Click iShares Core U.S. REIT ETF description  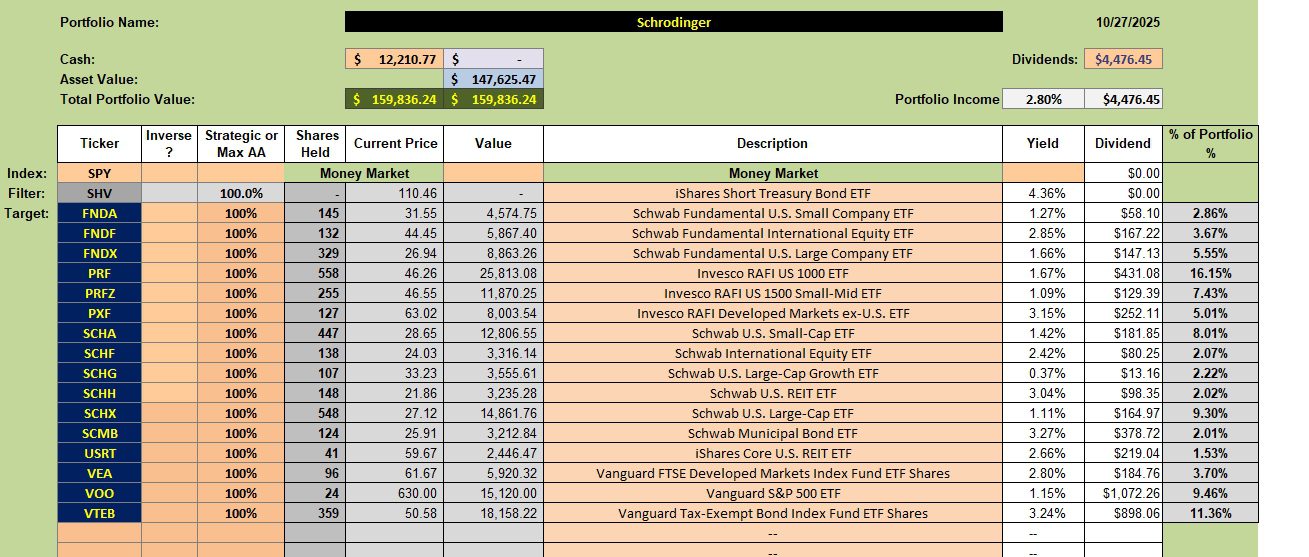(x=772, y=453)
